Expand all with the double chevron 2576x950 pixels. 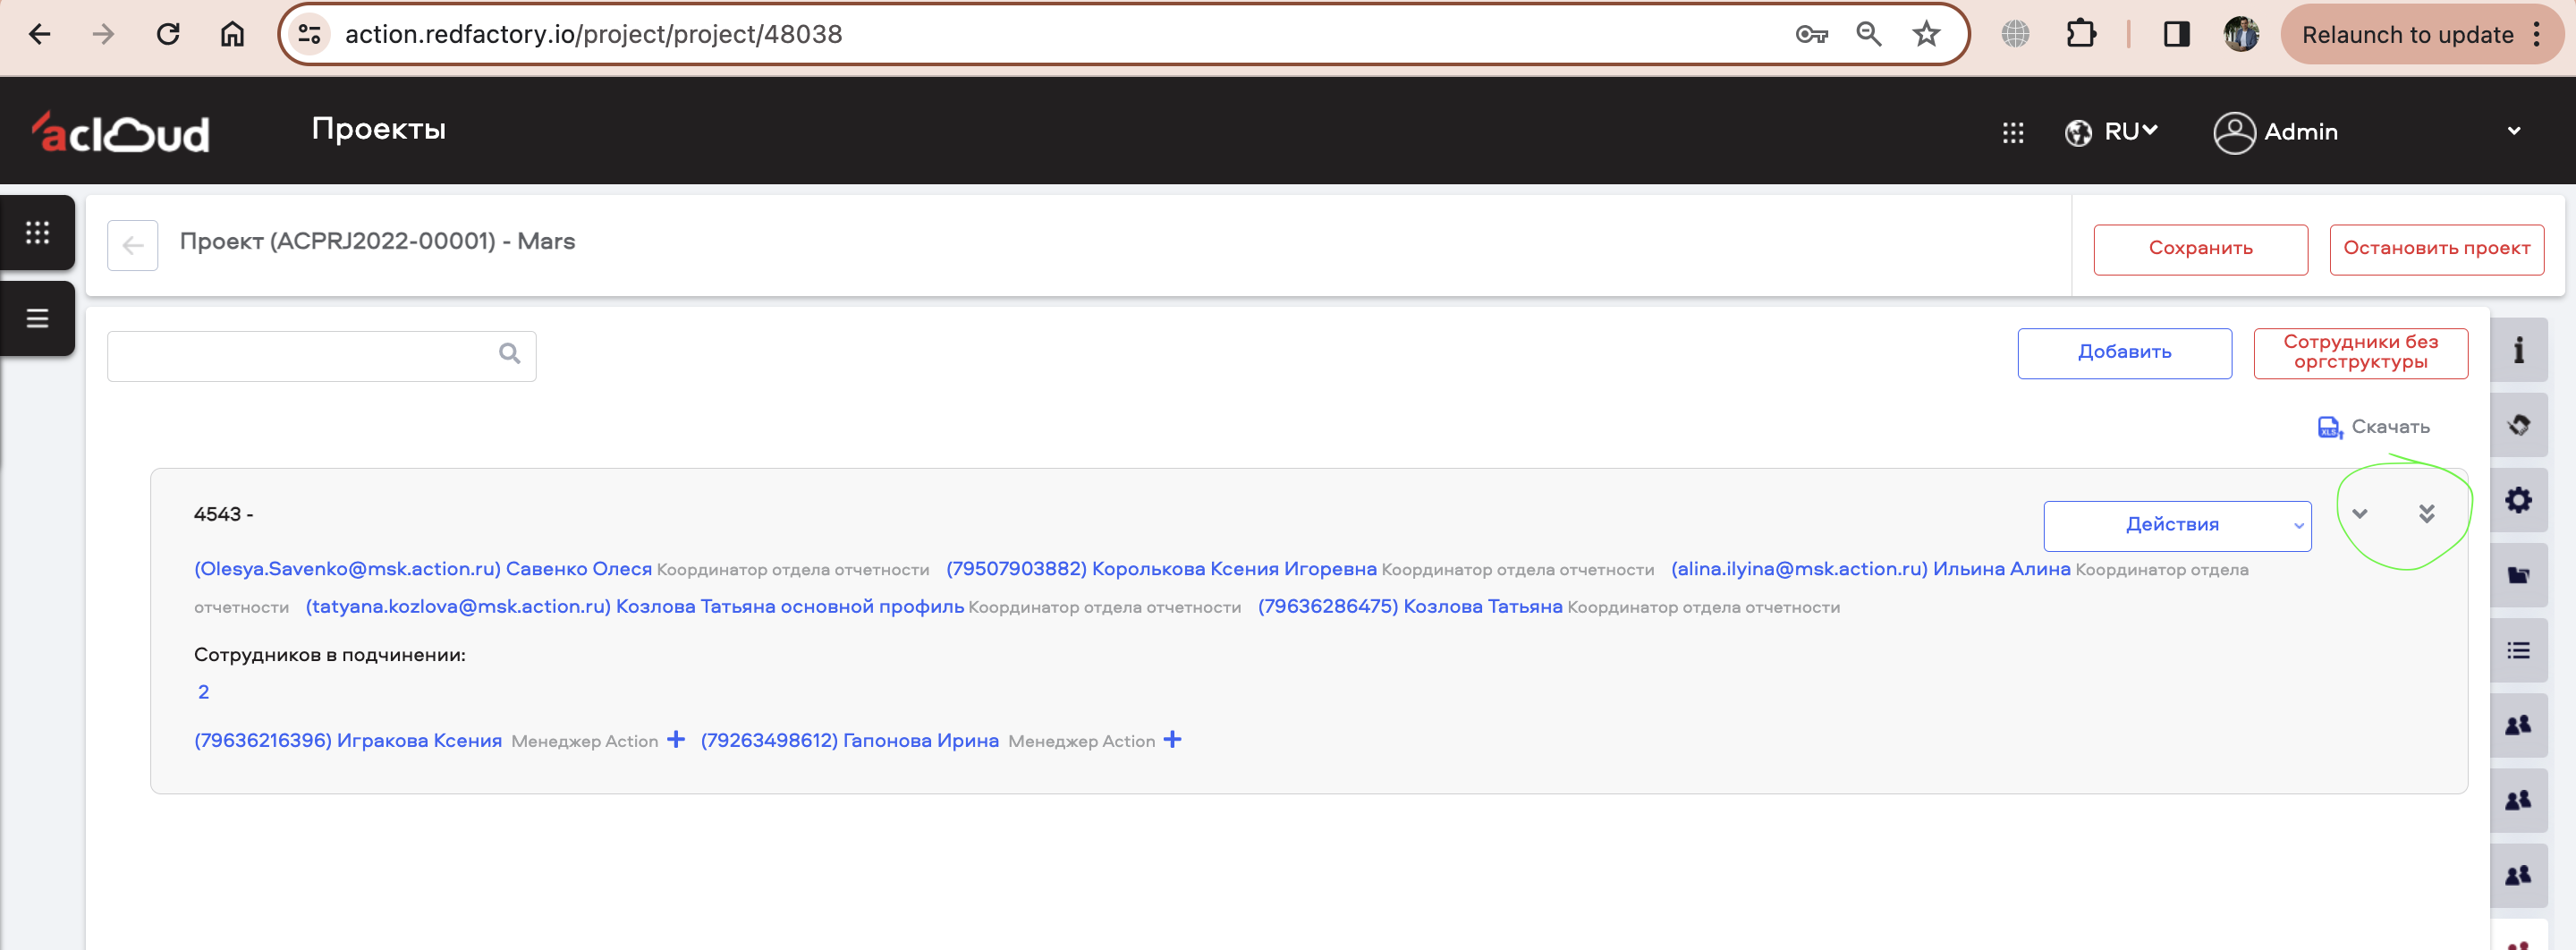pos(2426,514)
